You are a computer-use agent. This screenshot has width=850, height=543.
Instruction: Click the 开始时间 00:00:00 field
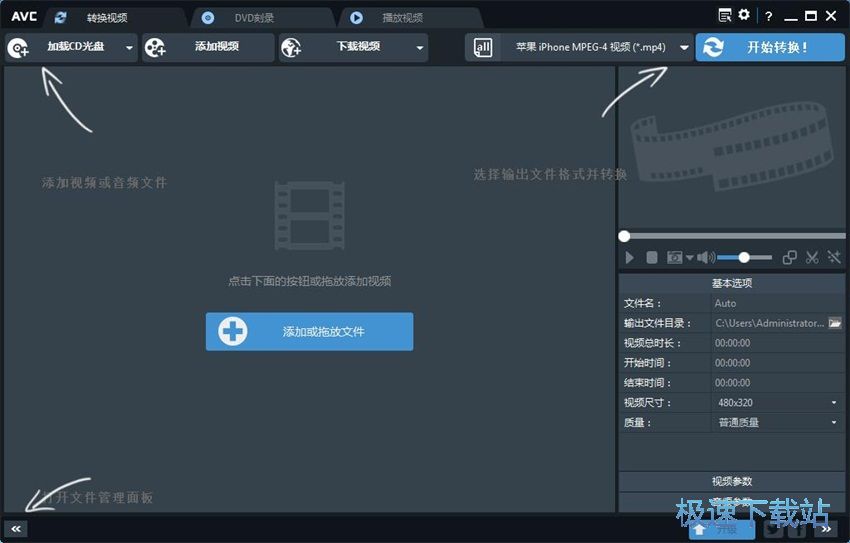tap(777, 363)
